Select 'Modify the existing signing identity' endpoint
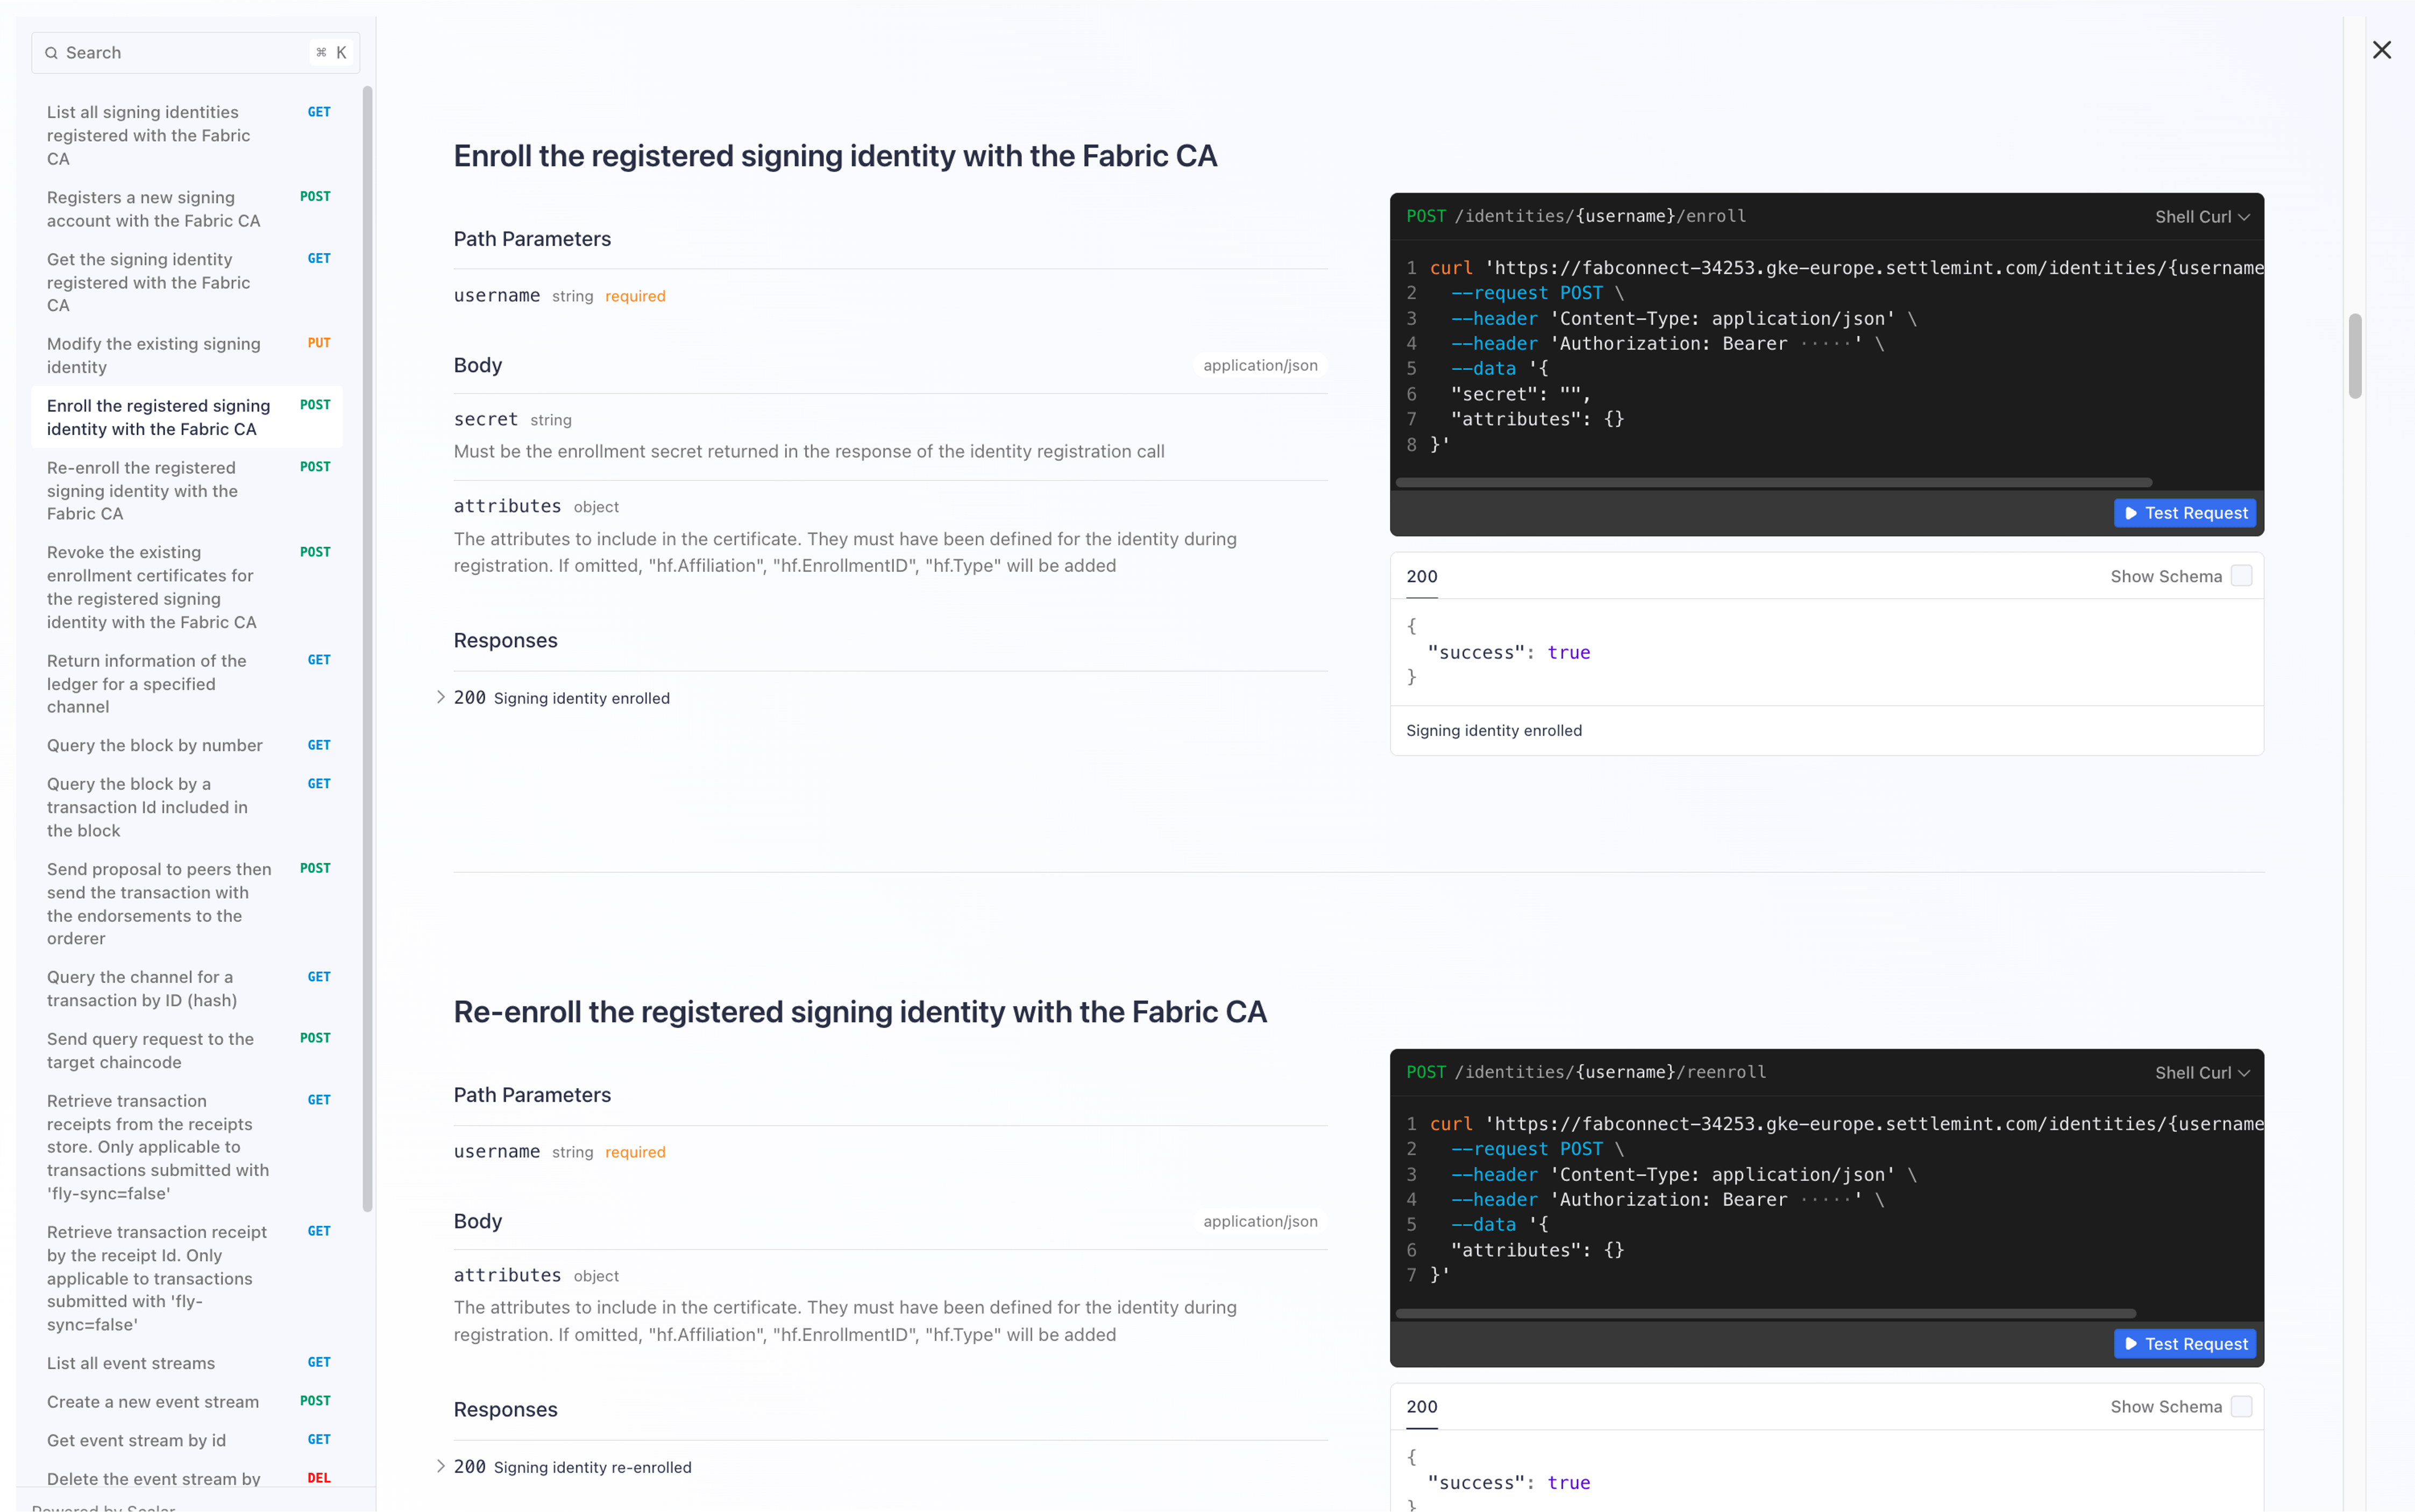This screenshot has width=2415, height=1512. (x=155, y=355)
